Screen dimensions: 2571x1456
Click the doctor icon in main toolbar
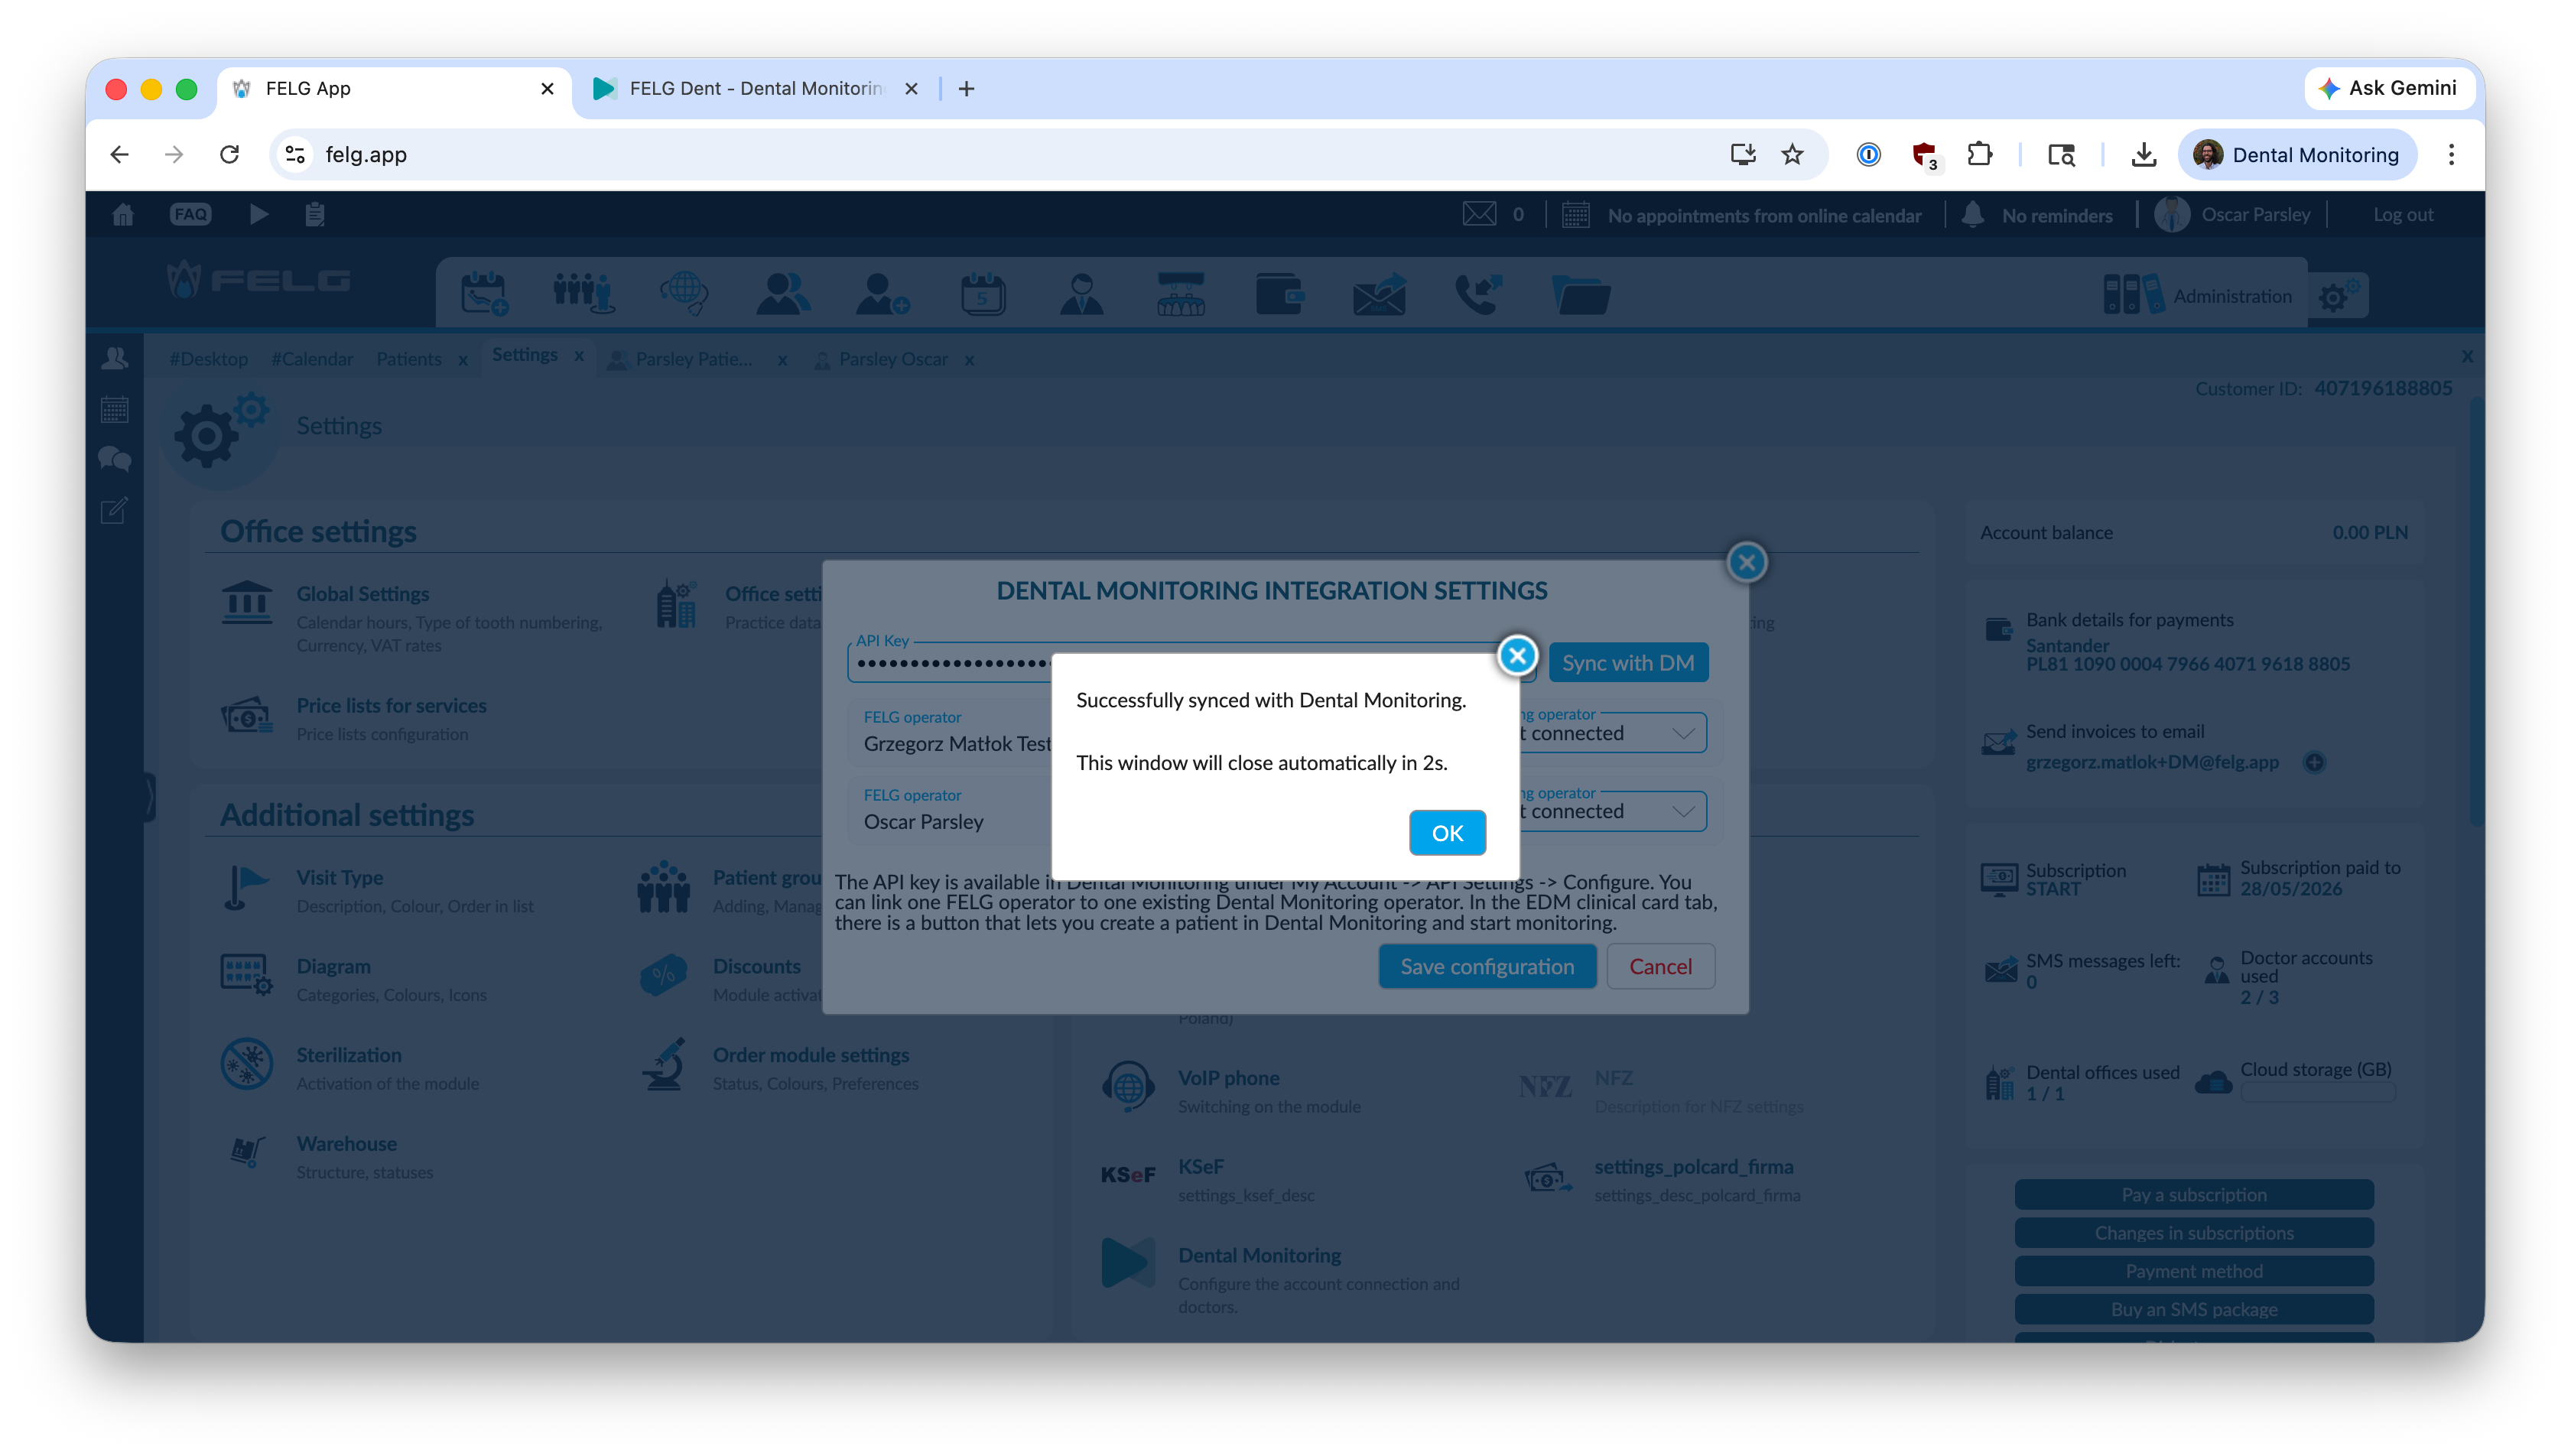(1081, 294)
